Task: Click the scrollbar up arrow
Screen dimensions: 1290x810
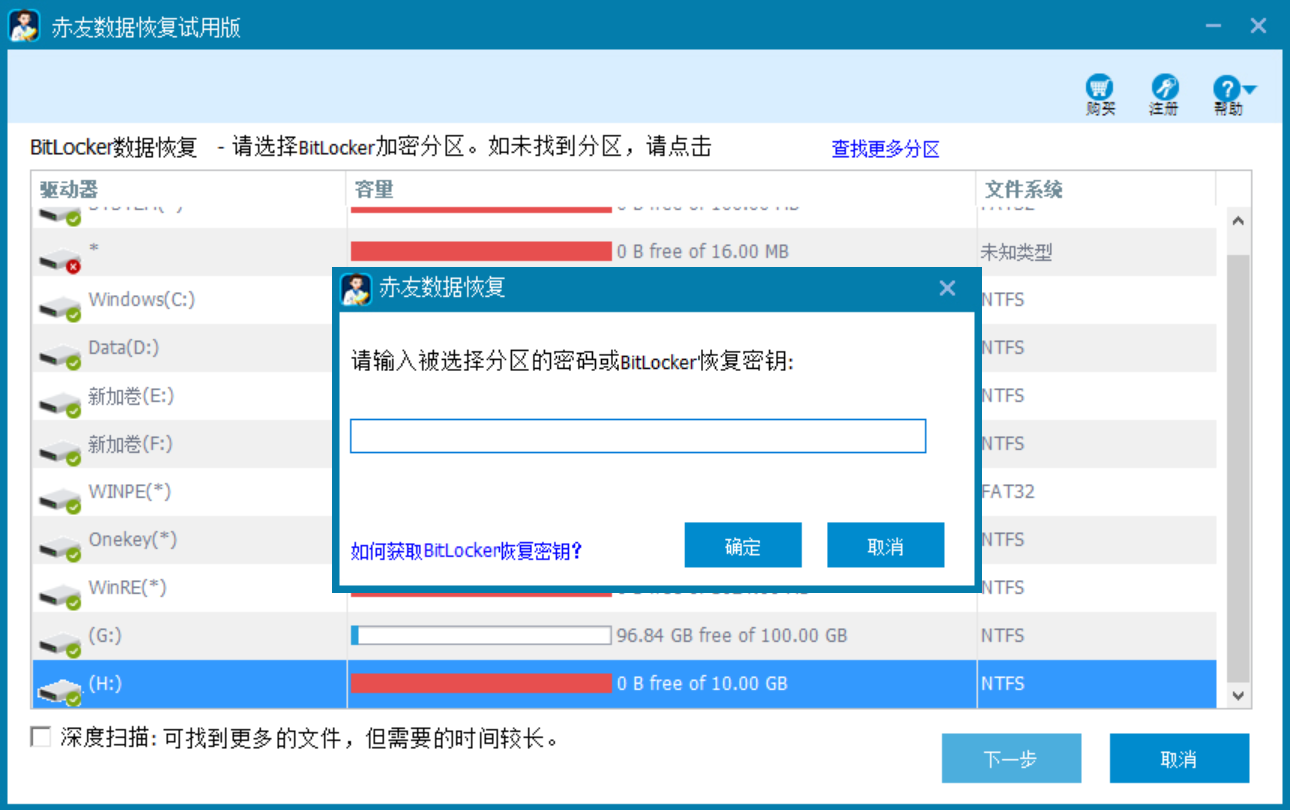Action: (1238, 220)
